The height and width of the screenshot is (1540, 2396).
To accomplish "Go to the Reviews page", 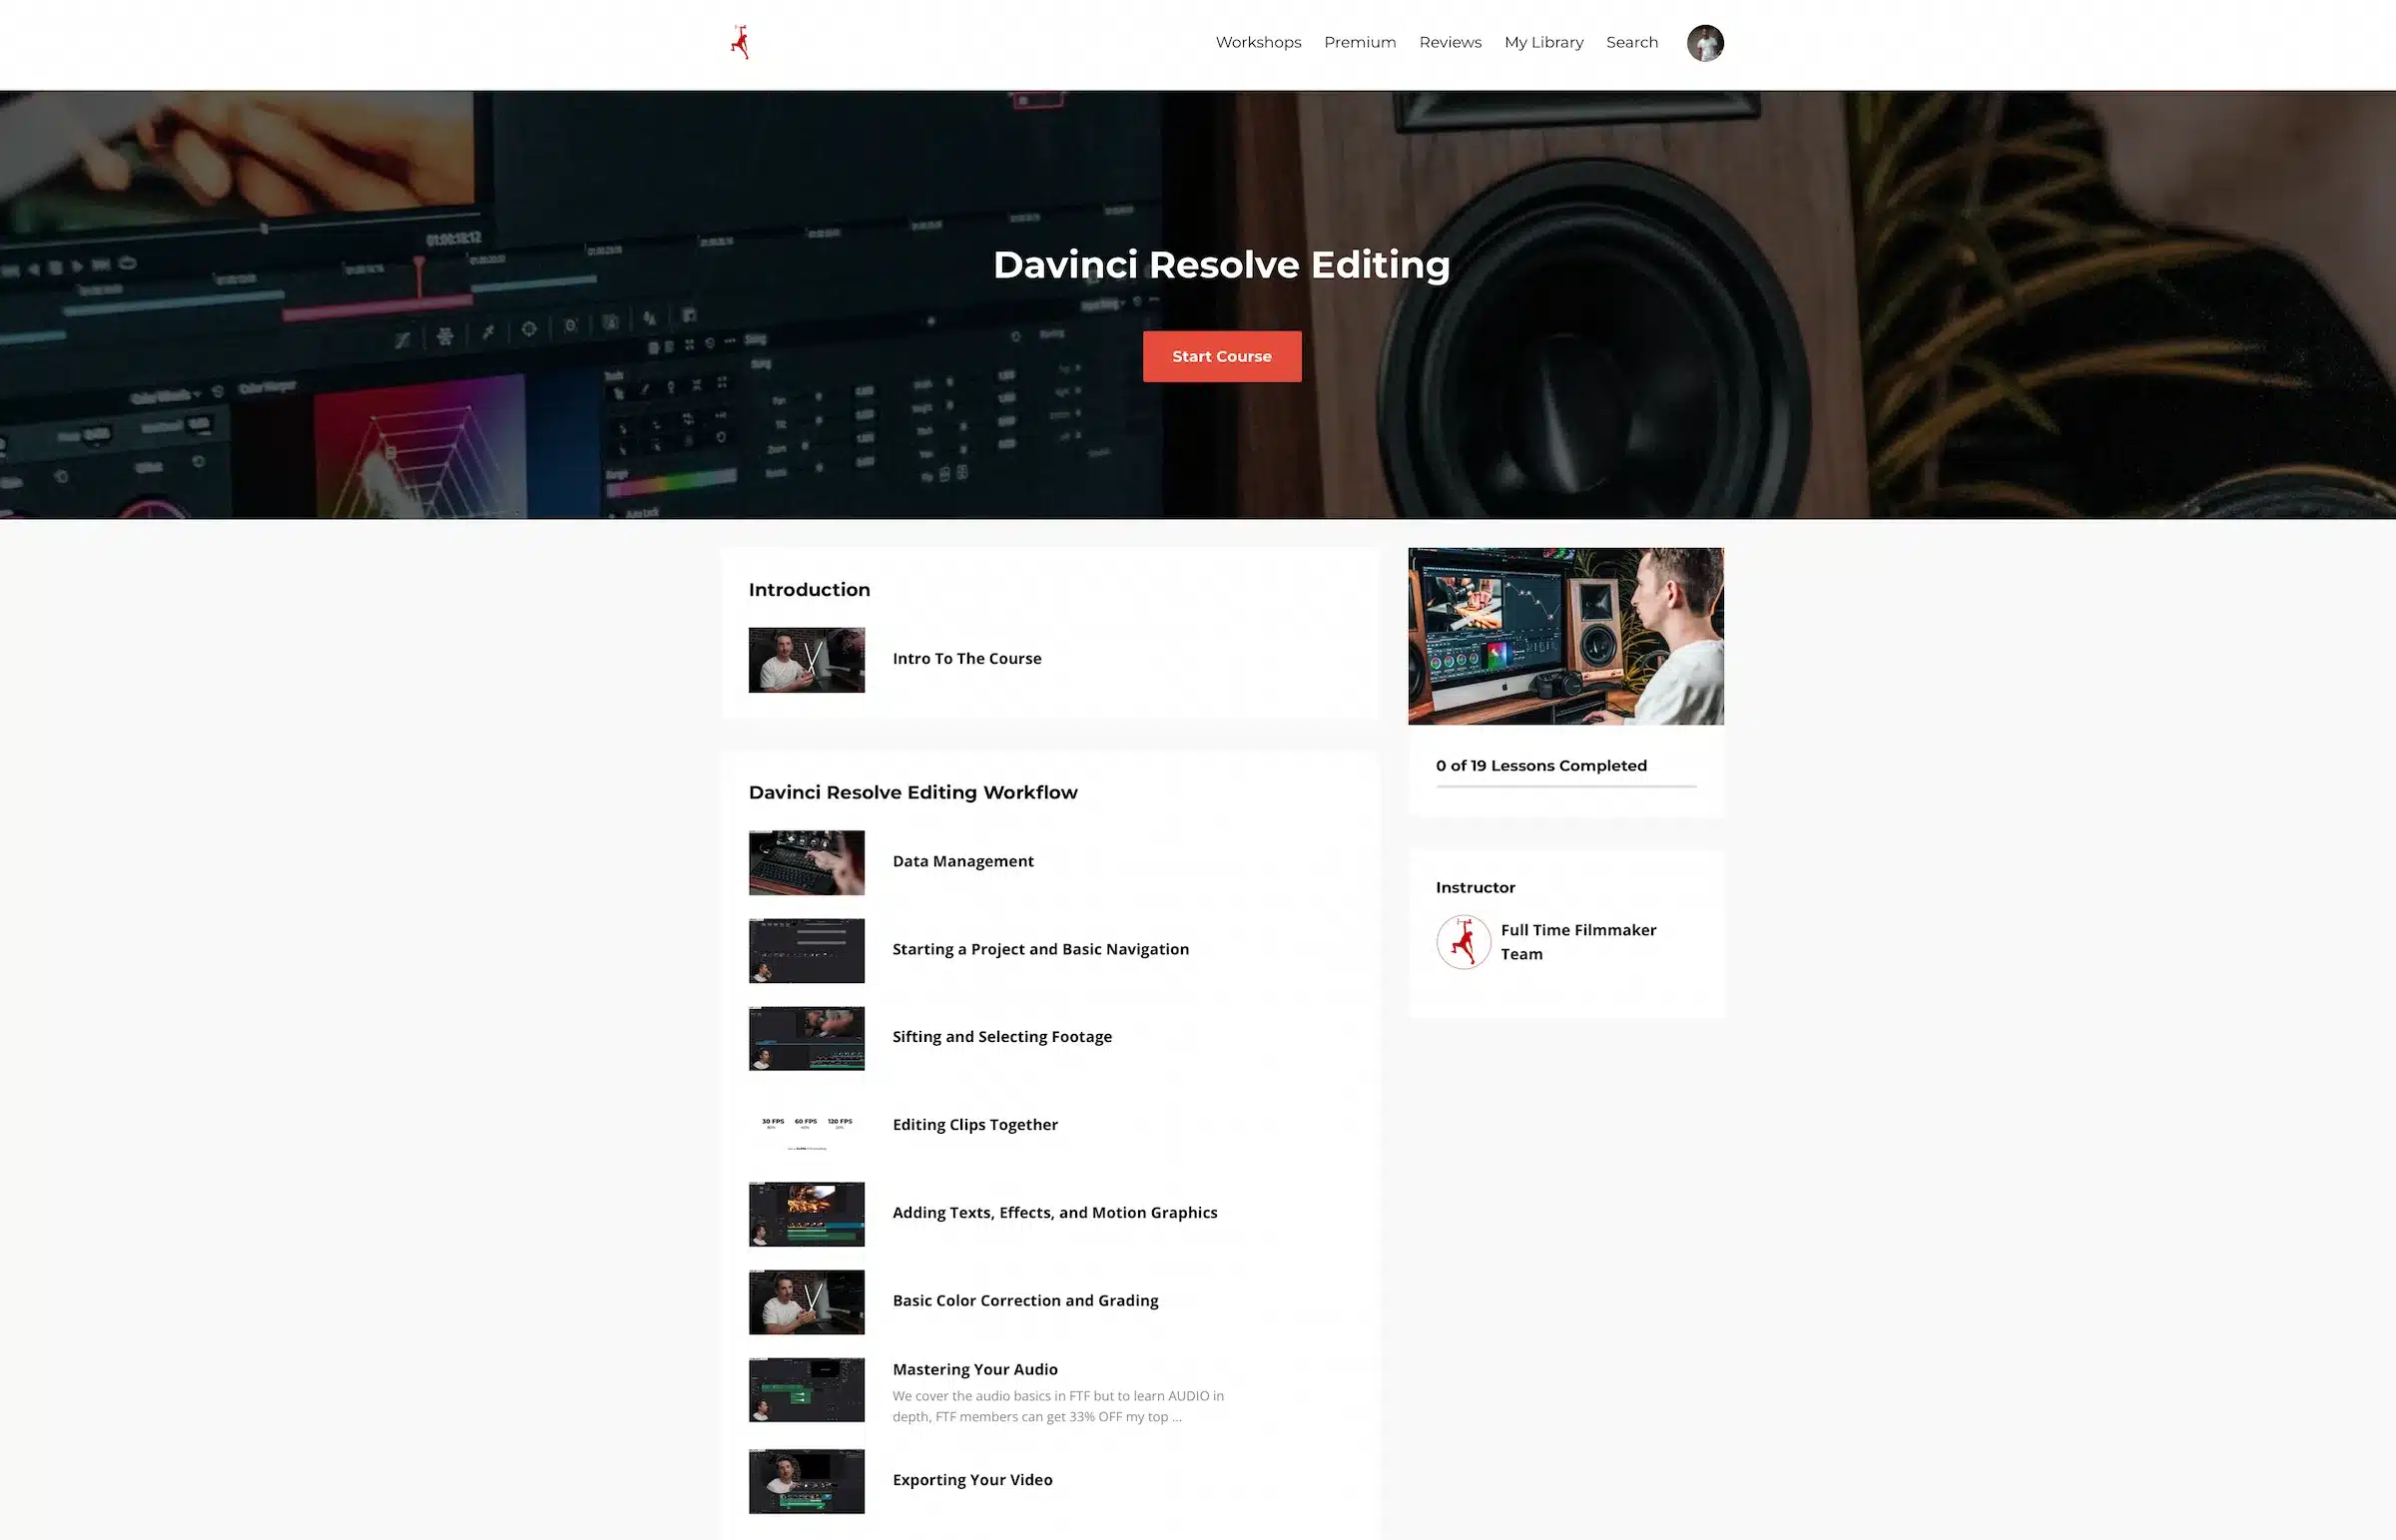I will click(x=1450, y=42).
